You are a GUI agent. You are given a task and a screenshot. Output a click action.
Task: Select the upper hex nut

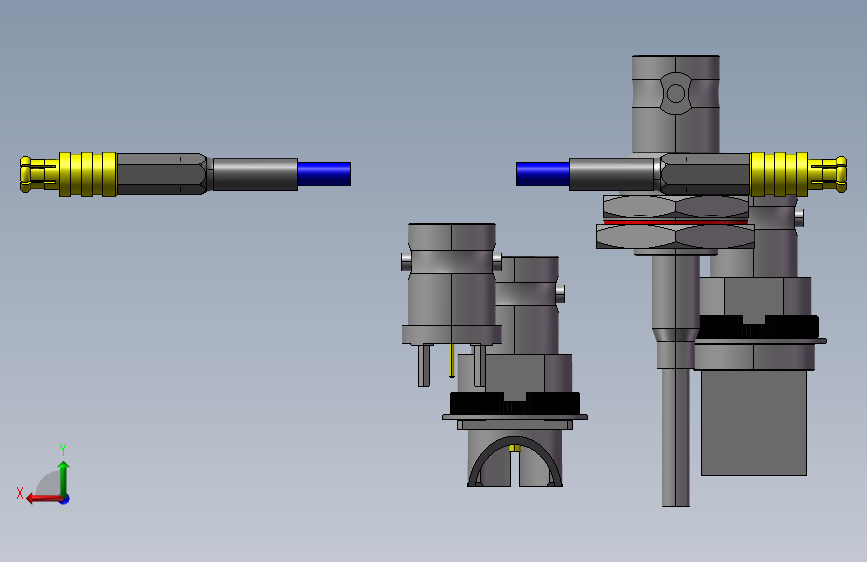pyautogui.click(x=676, y=207)
